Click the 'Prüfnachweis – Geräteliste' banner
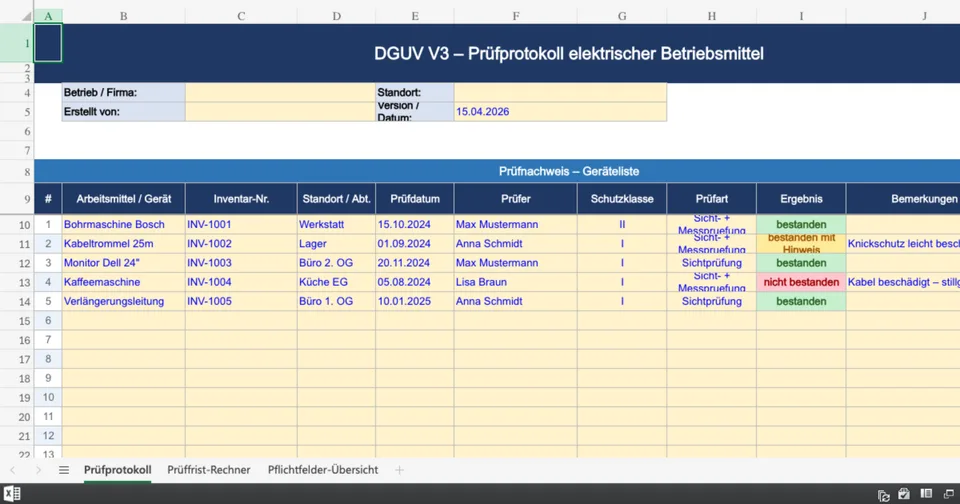The width and height of the screenshot is (960, 504). coord(569,171)
